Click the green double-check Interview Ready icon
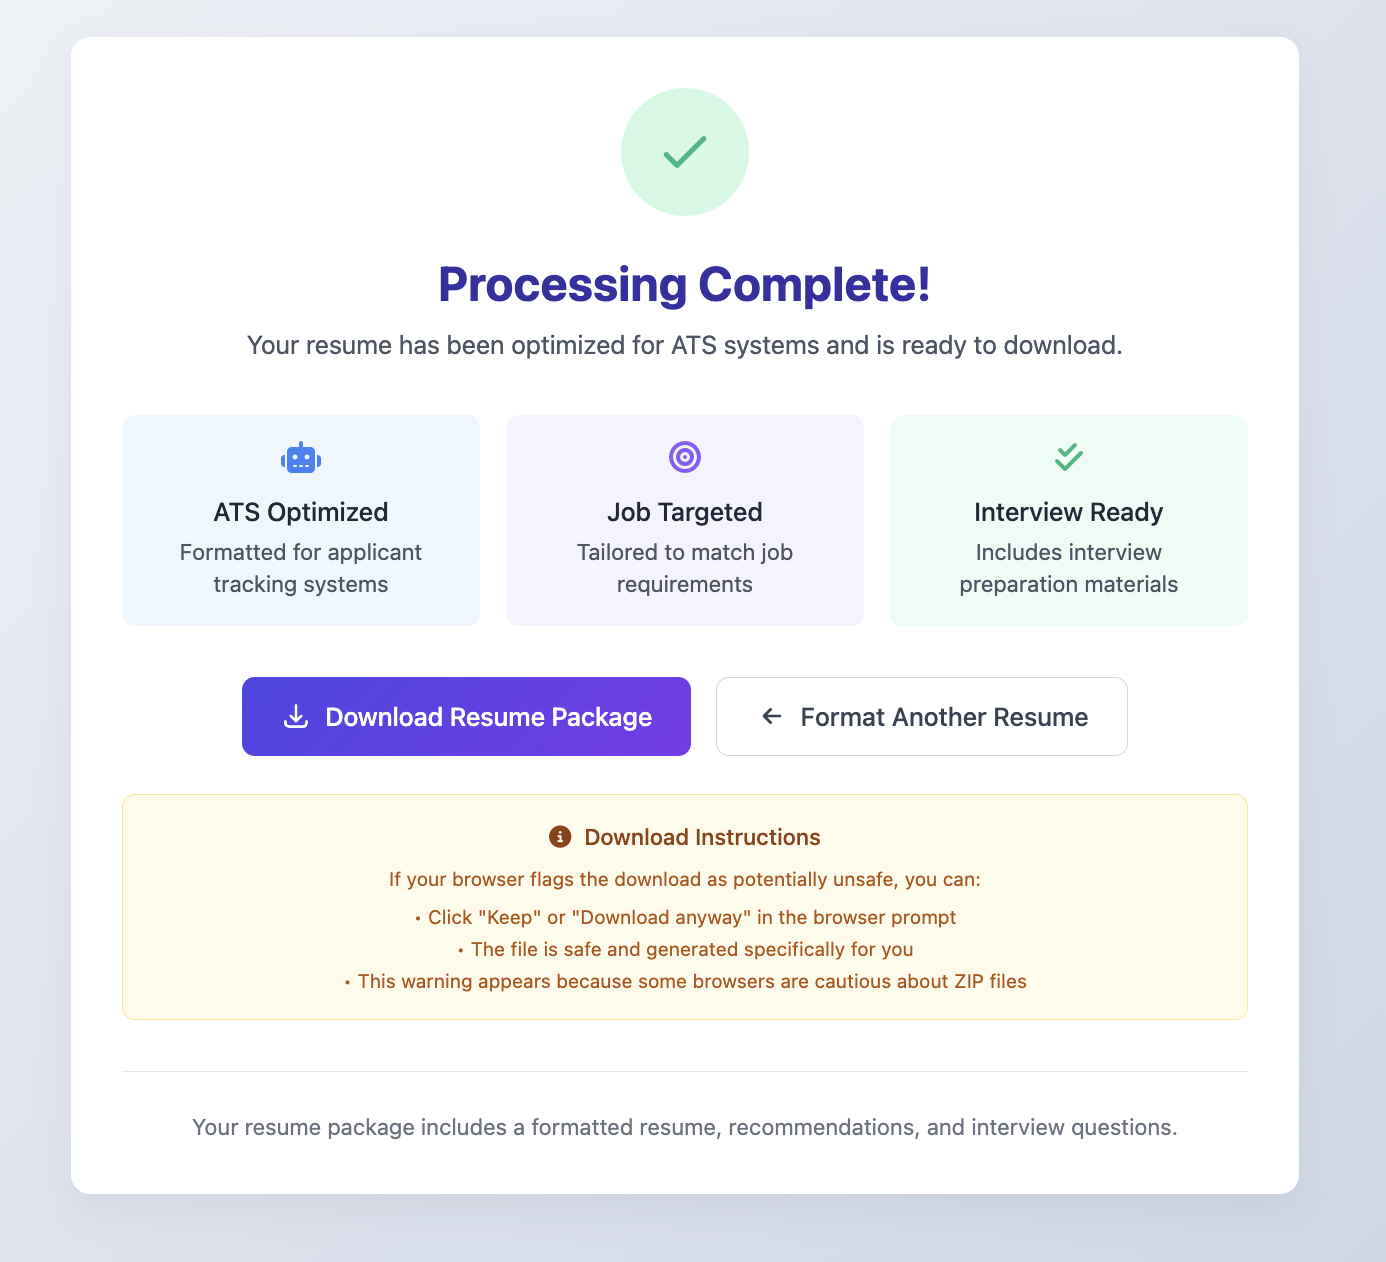This screenshot has height=1262, width=1386. [x=1069, y=457]
